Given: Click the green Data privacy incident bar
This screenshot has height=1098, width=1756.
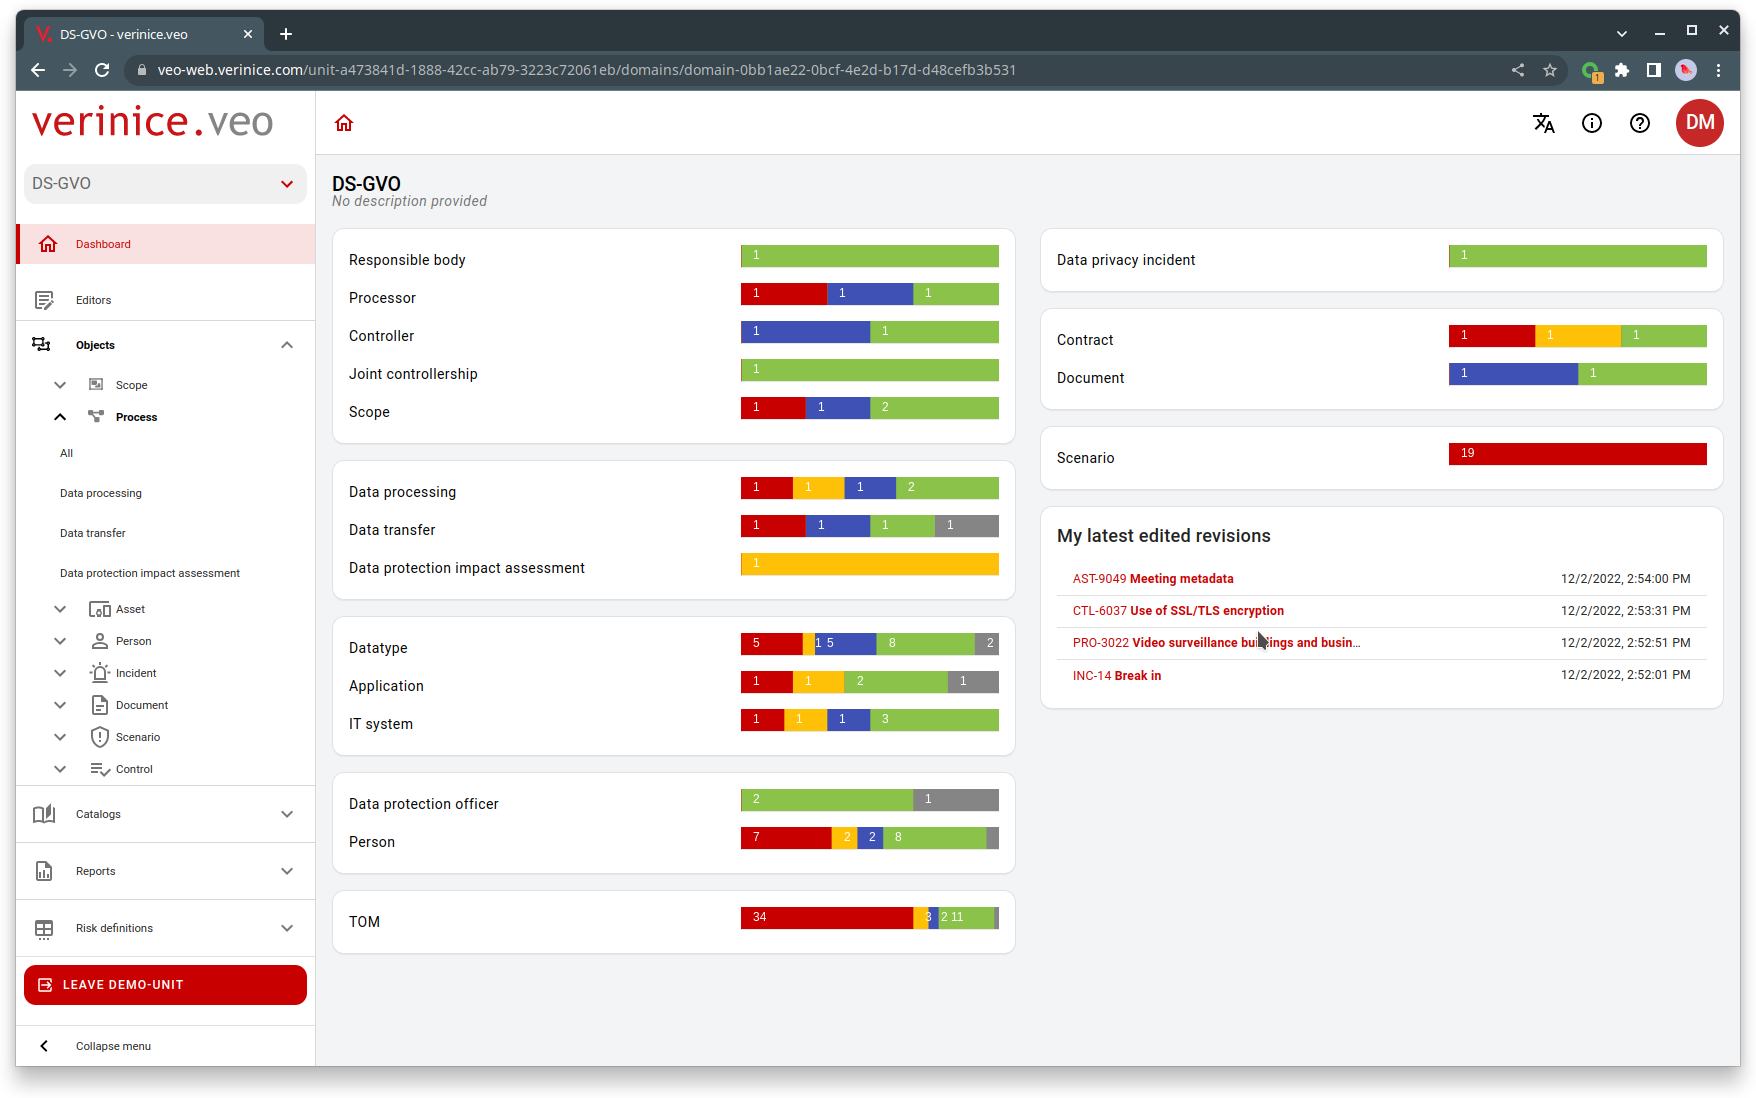Looking at the screenshot, I should 1578,256.
